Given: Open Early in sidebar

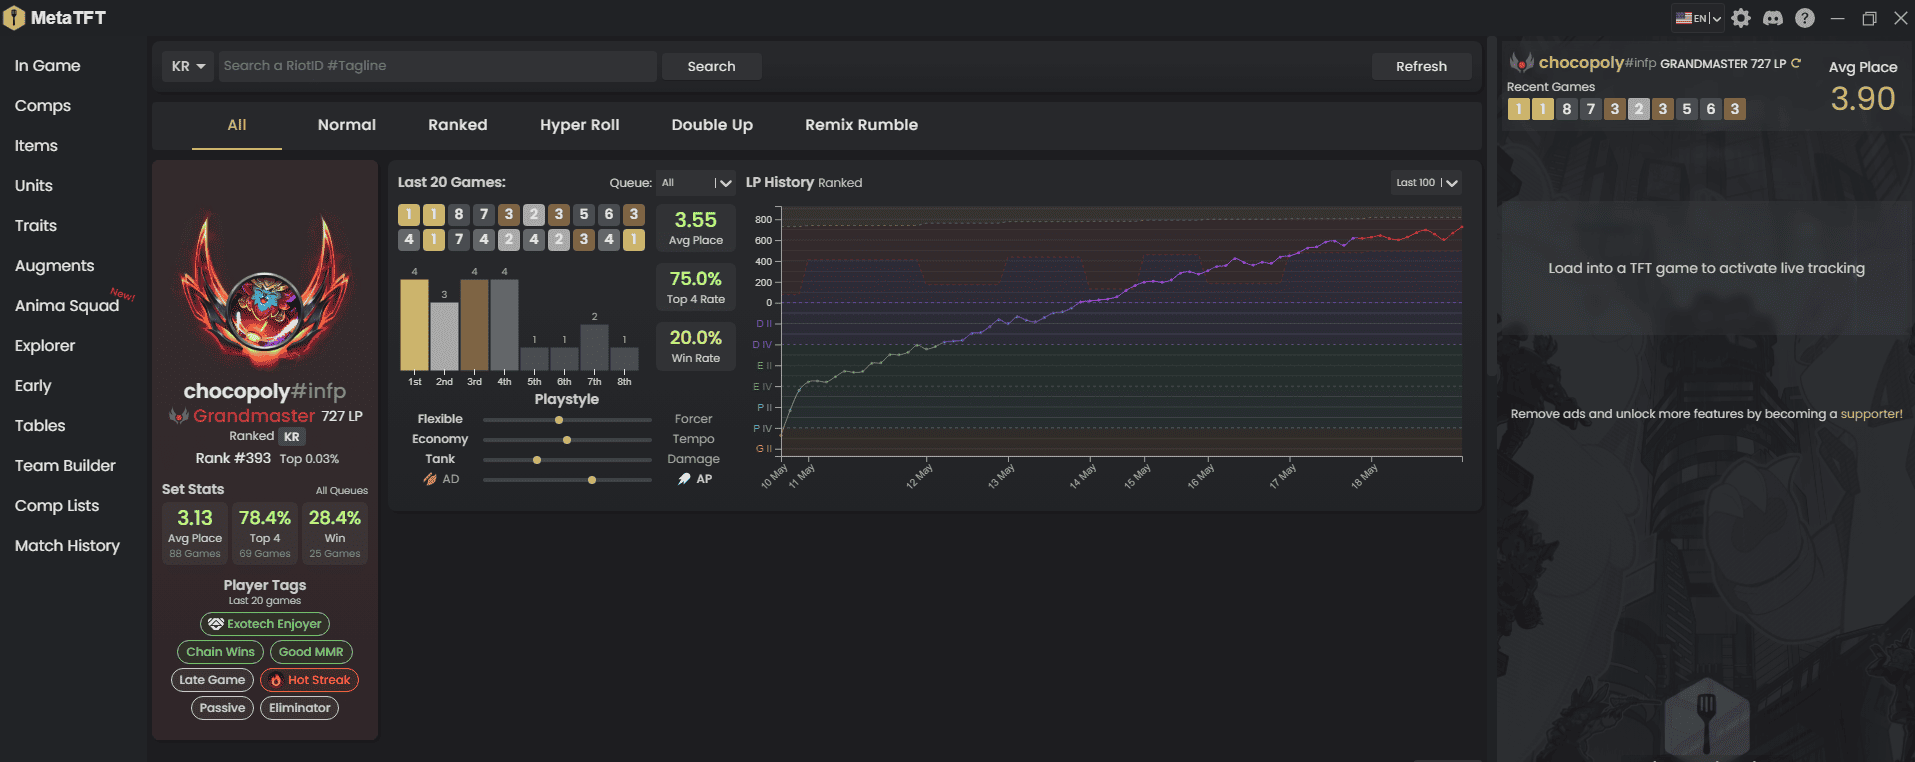Looking at the screenshot, I should coord(33,386).
